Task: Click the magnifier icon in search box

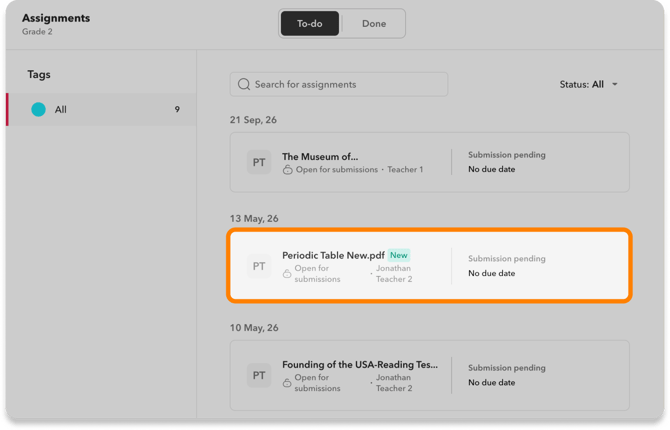Action: point(244,84)
